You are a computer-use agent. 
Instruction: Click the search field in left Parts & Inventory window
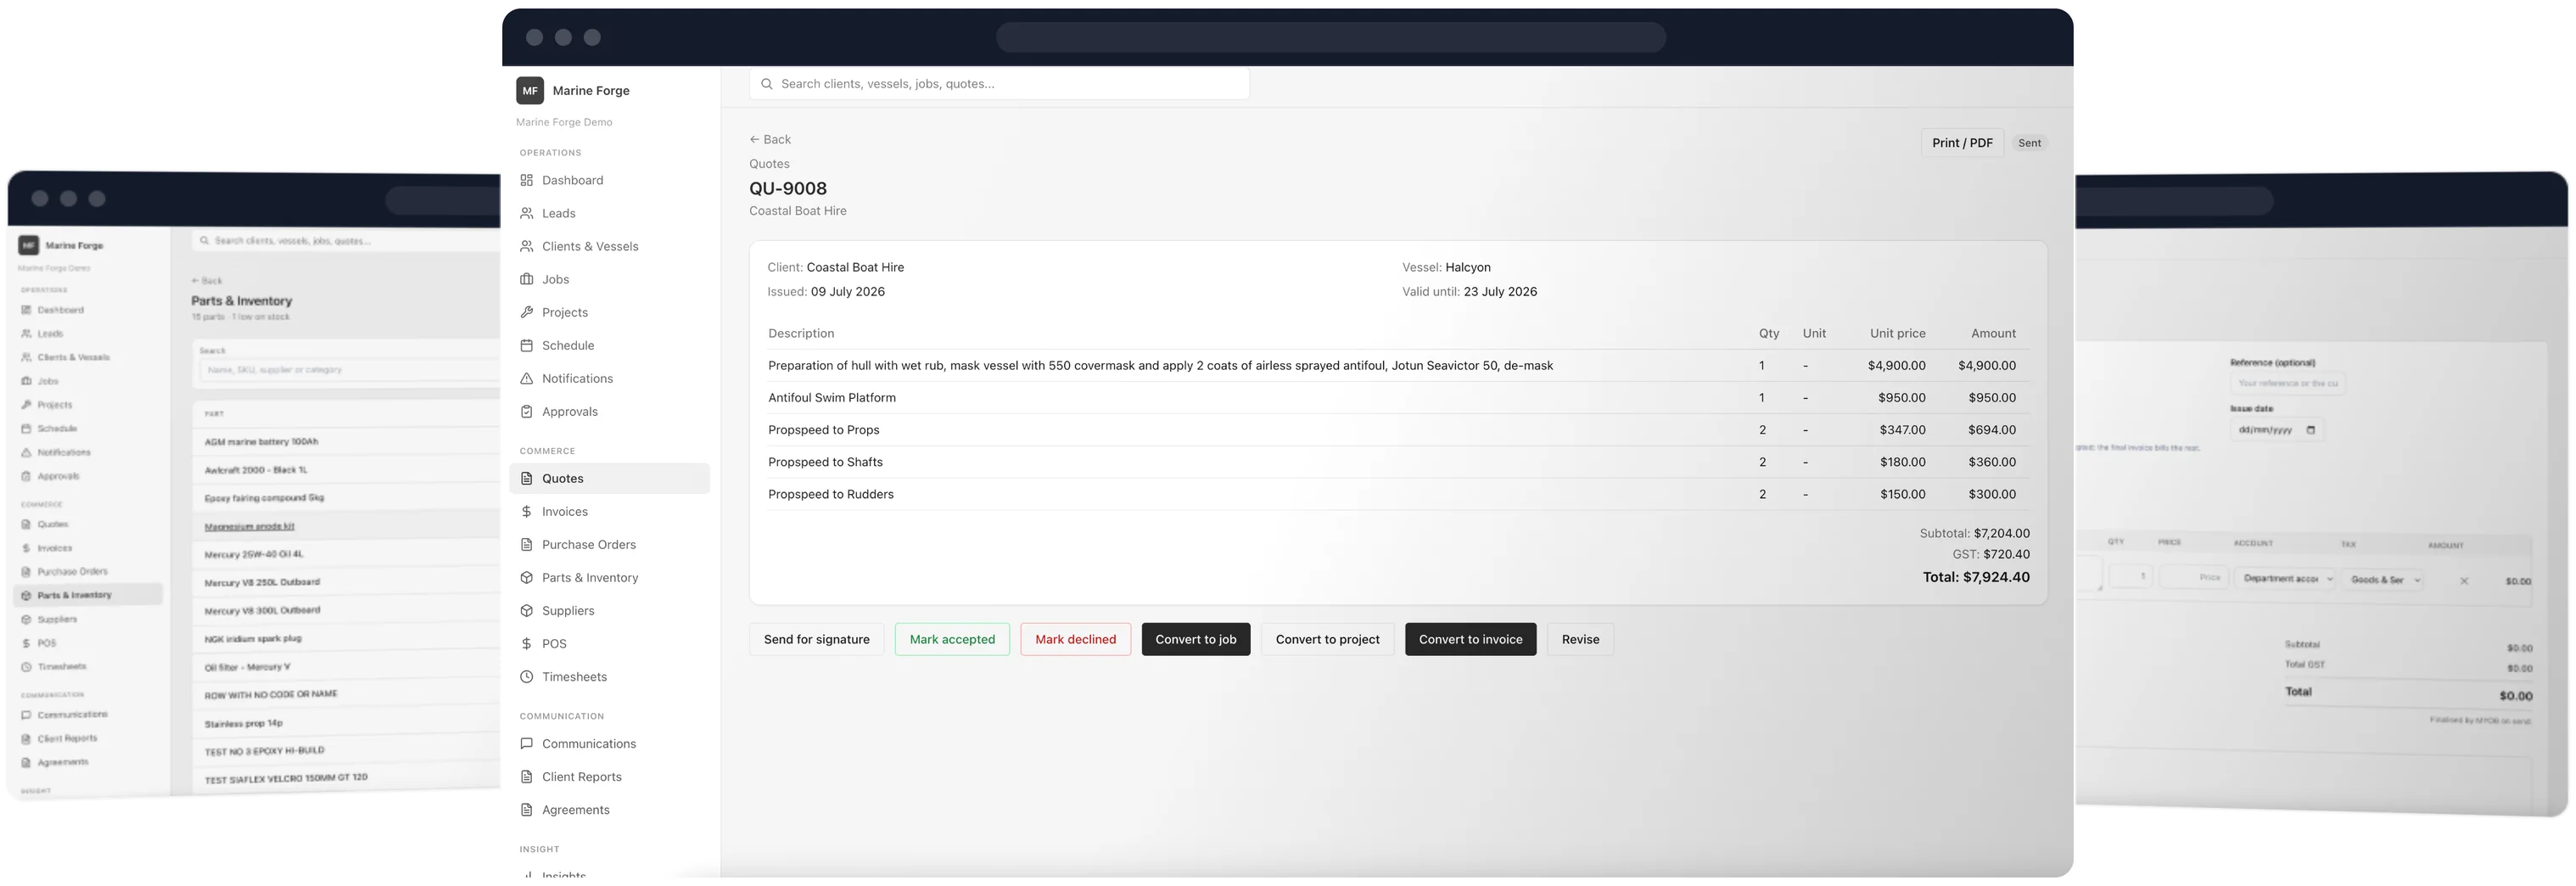[x=350, y=370]
